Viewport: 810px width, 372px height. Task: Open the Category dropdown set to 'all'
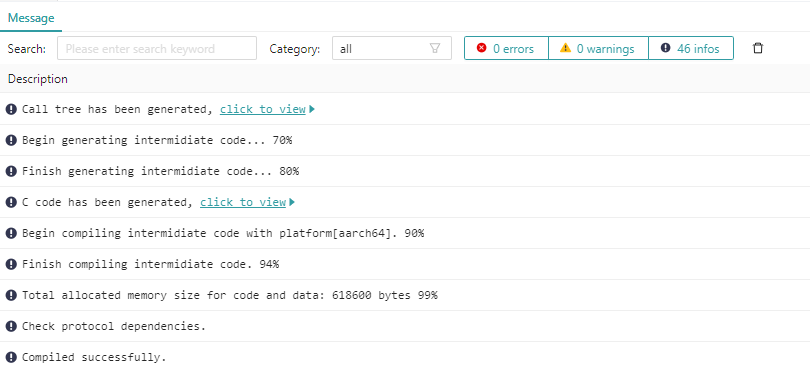(x=392, y=48)
